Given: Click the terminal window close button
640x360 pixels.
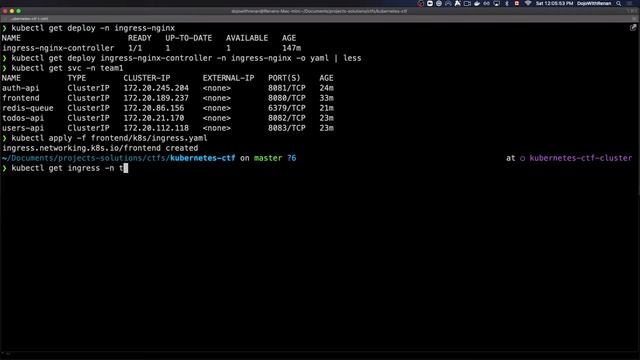Looking at the screenshot, I should (5, 11).
